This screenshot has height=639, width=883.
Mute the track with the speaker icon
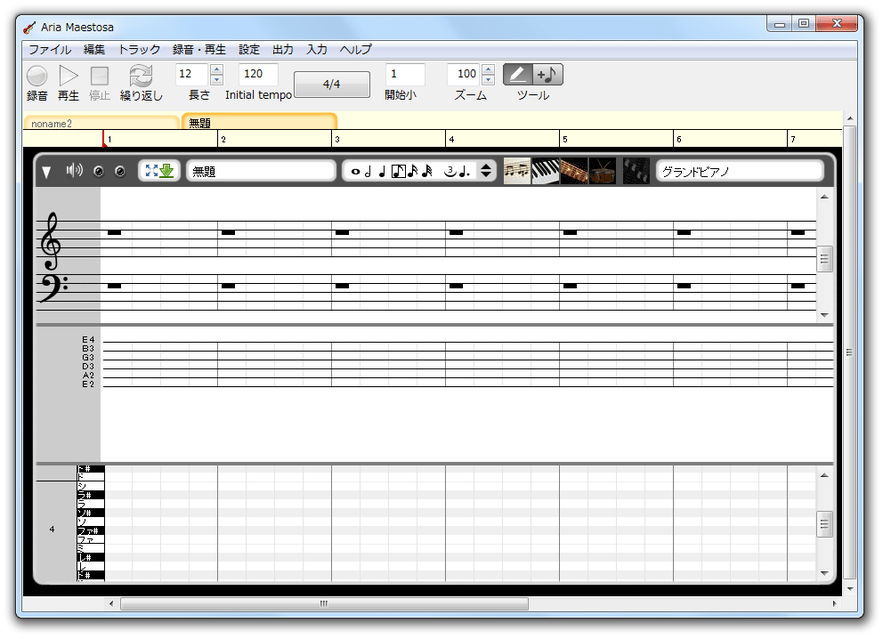click(x=74, y=170)
